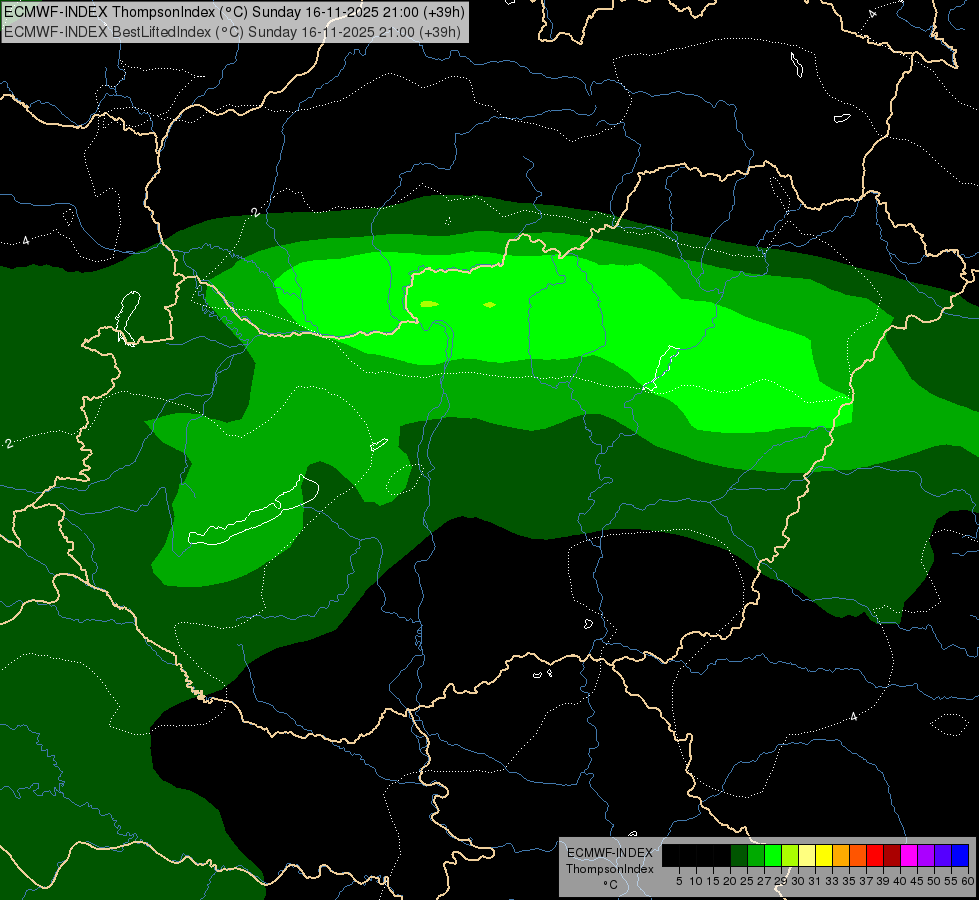The width and height of the screenshot is (979, 900).
Task: Click the legend tick label '55'
Action: 952,881
